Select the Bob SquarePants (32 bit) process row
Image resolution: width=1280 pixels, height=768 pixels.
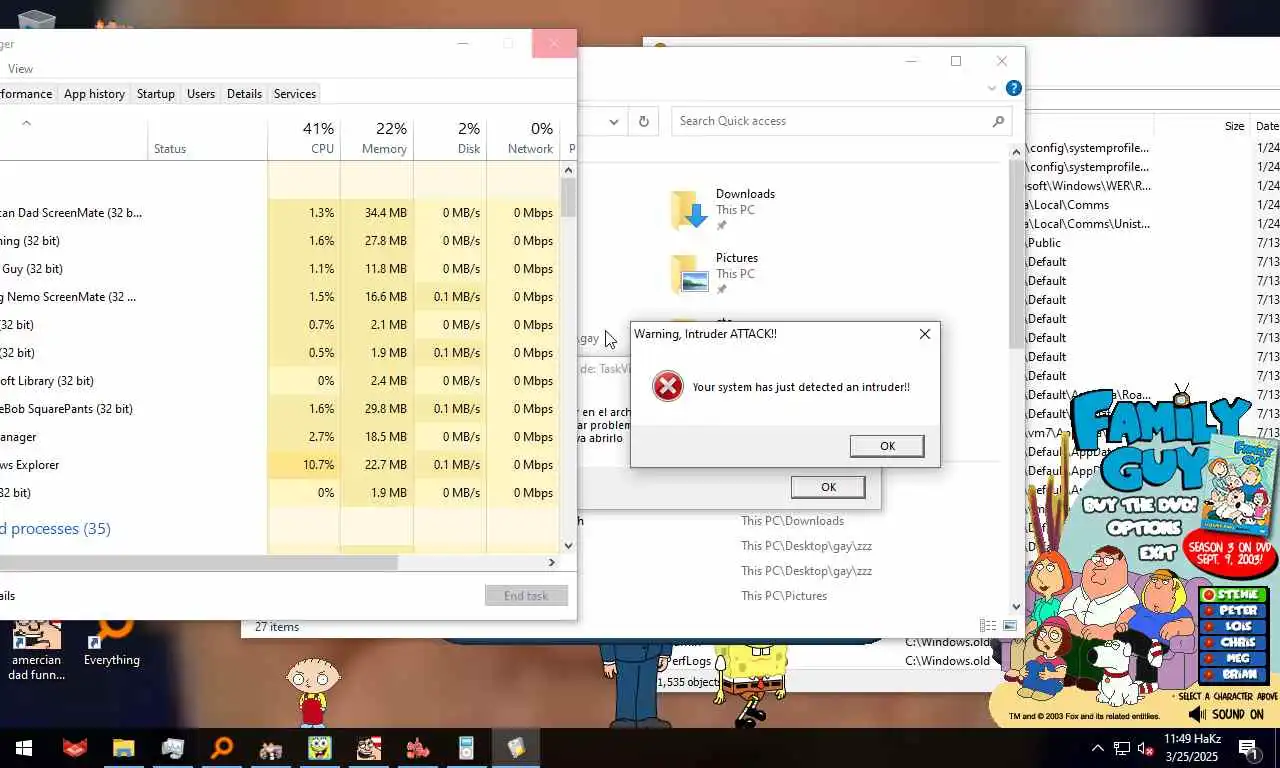[x=279, y=409]
